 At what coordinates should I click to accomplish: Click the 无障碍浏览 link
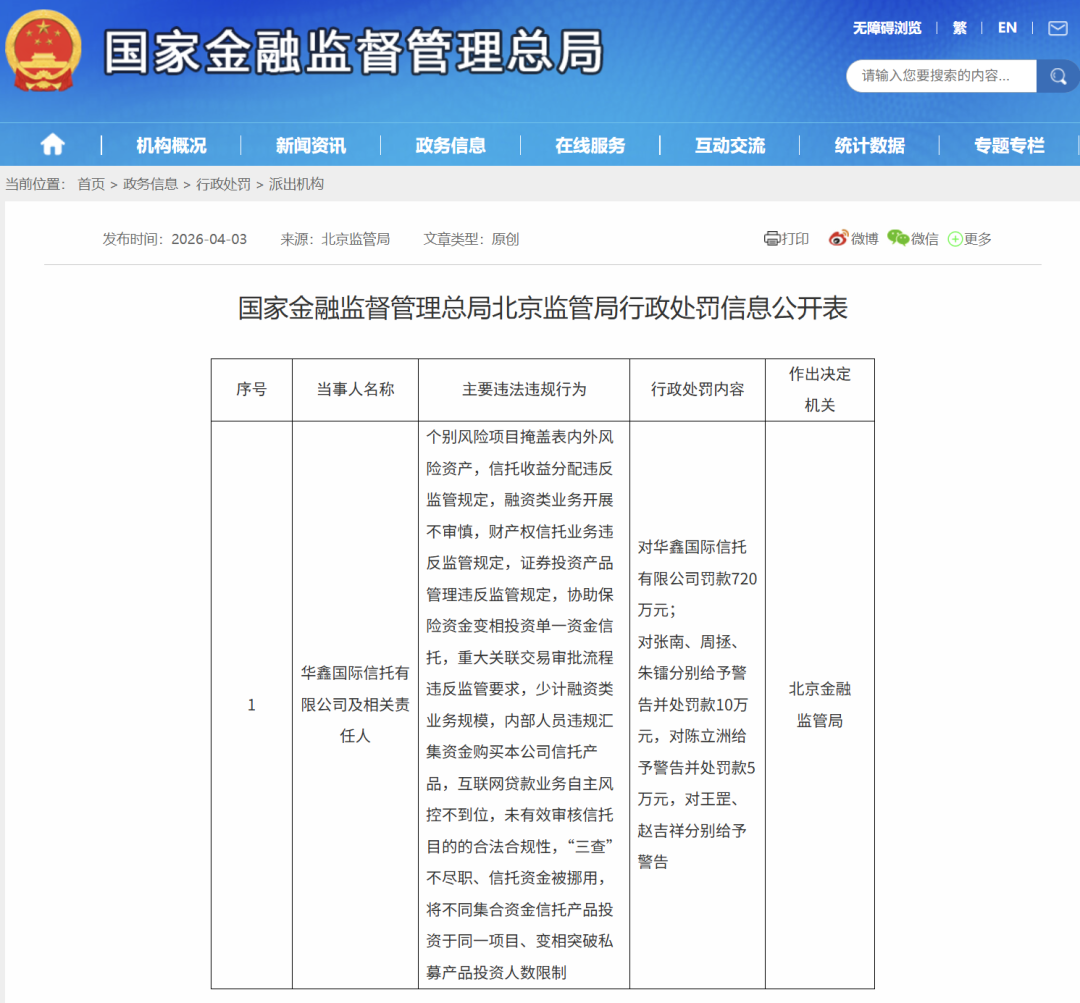point(887,28)
